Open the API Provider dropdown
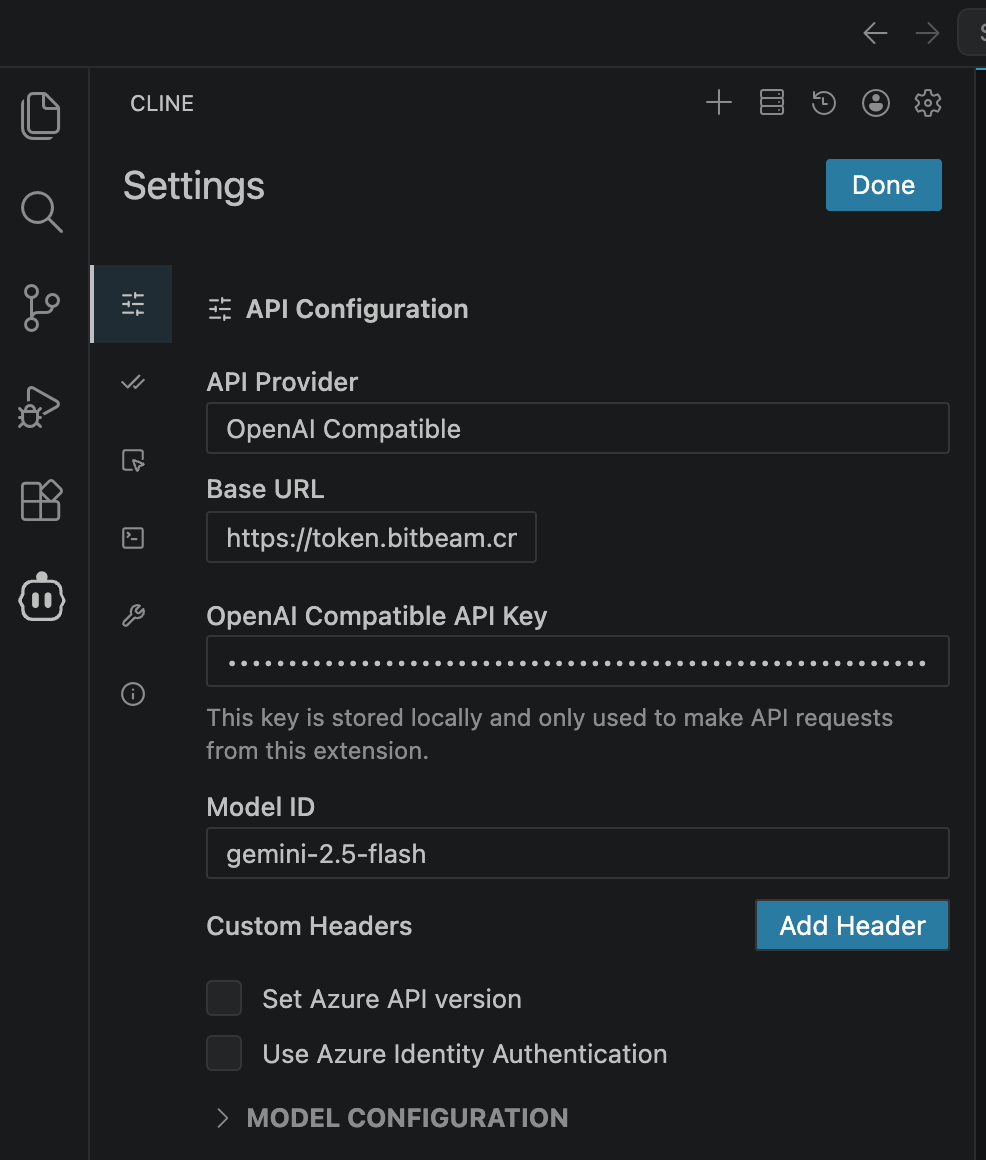This screenshot has height=1160, width=986. (x=577, y=429)
